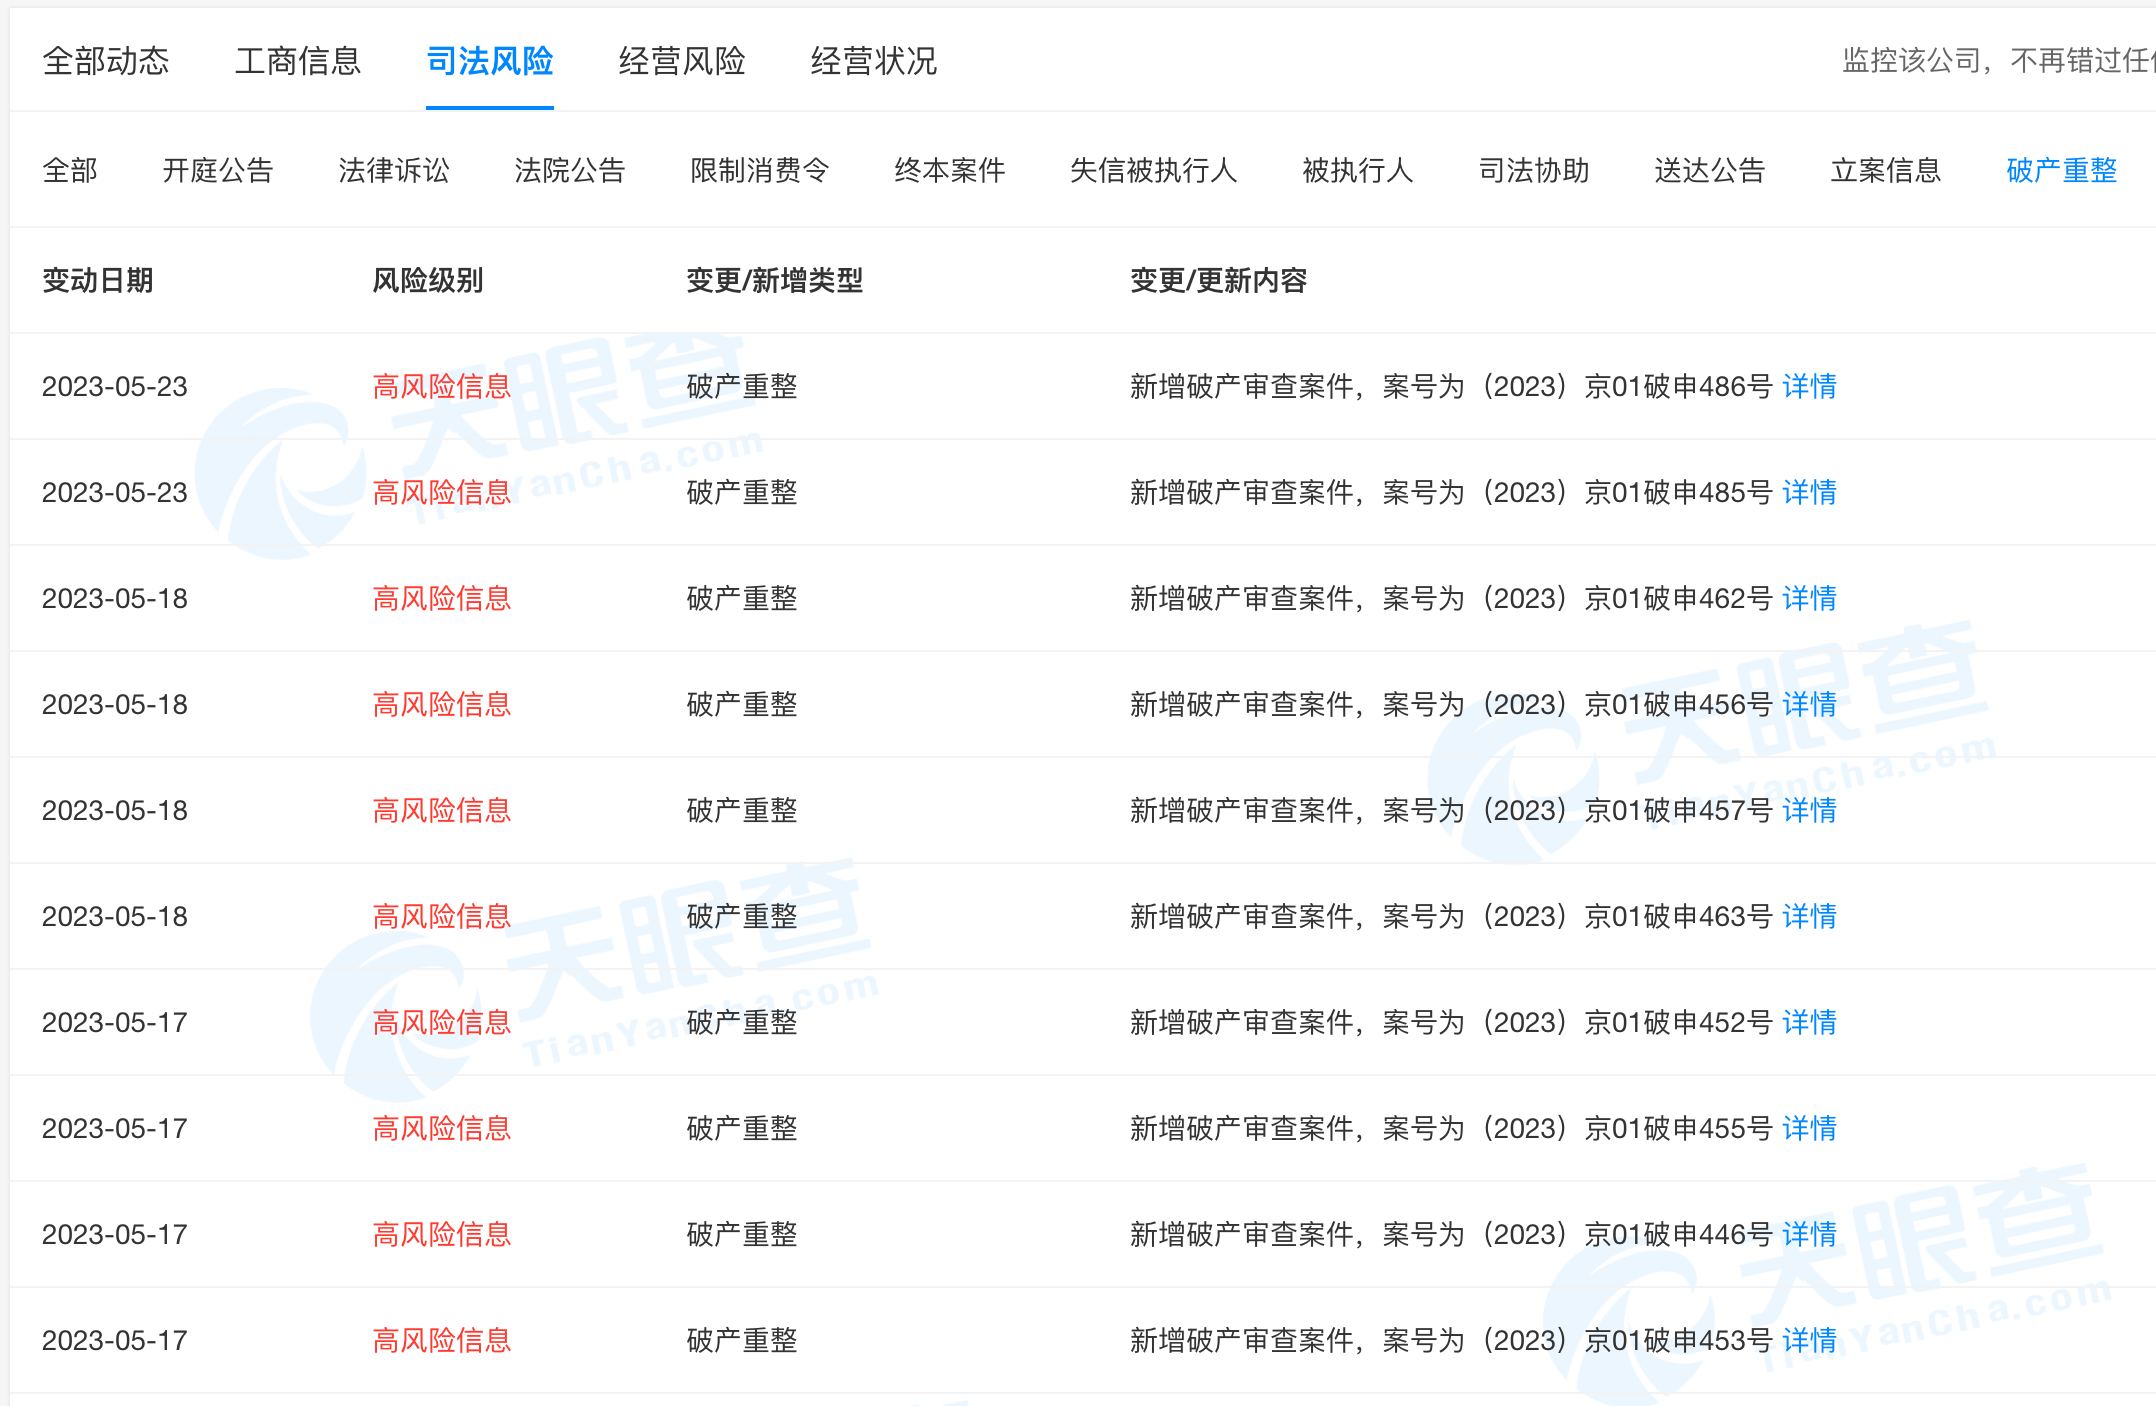Choose the 司法协助 filter
This screenshot has width=2156, height=1406.
(1533, 170)
